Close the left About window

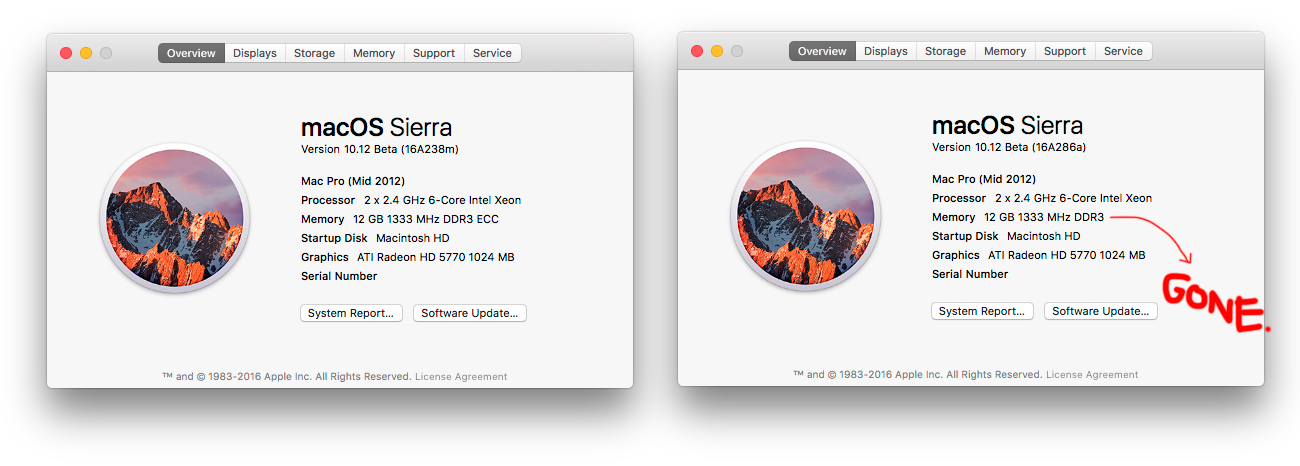pyautogui.click(x=66, y=53)
